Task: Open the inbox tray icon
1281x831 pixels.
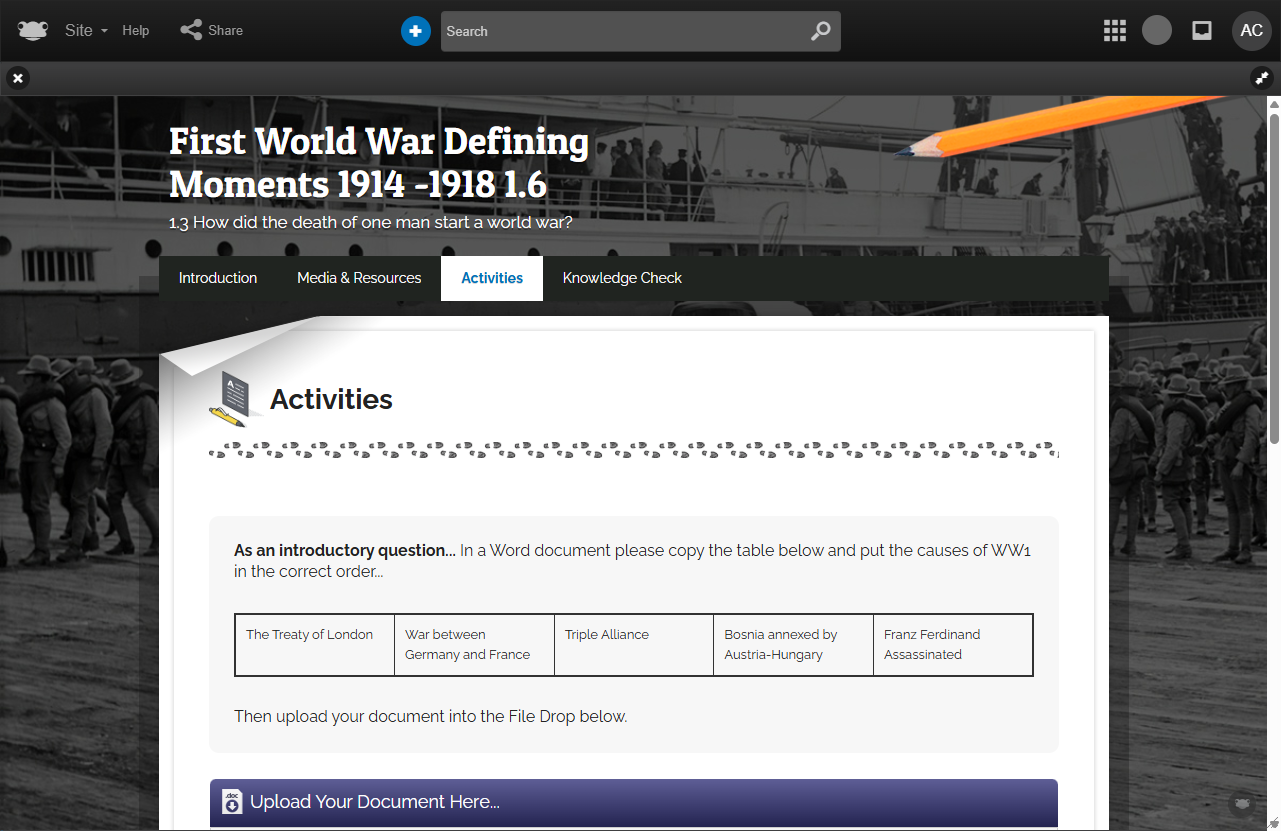Action: 1202,31
